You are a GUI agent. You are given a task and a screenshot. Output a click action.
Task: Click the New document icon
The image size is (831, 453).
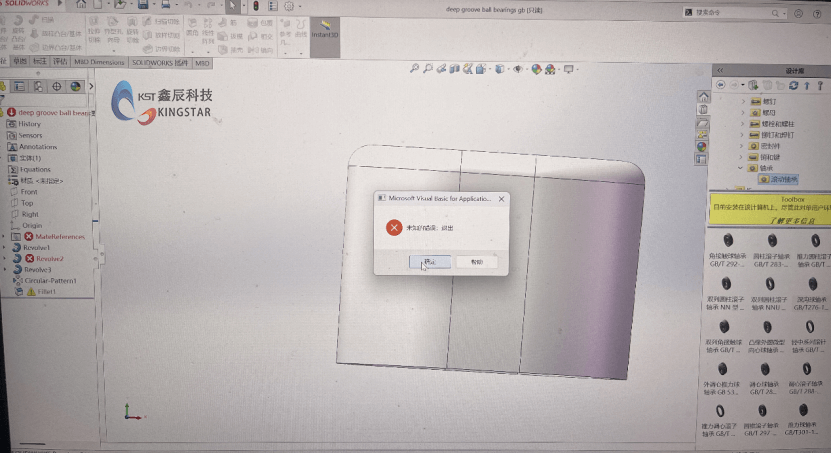pos(99,5)
